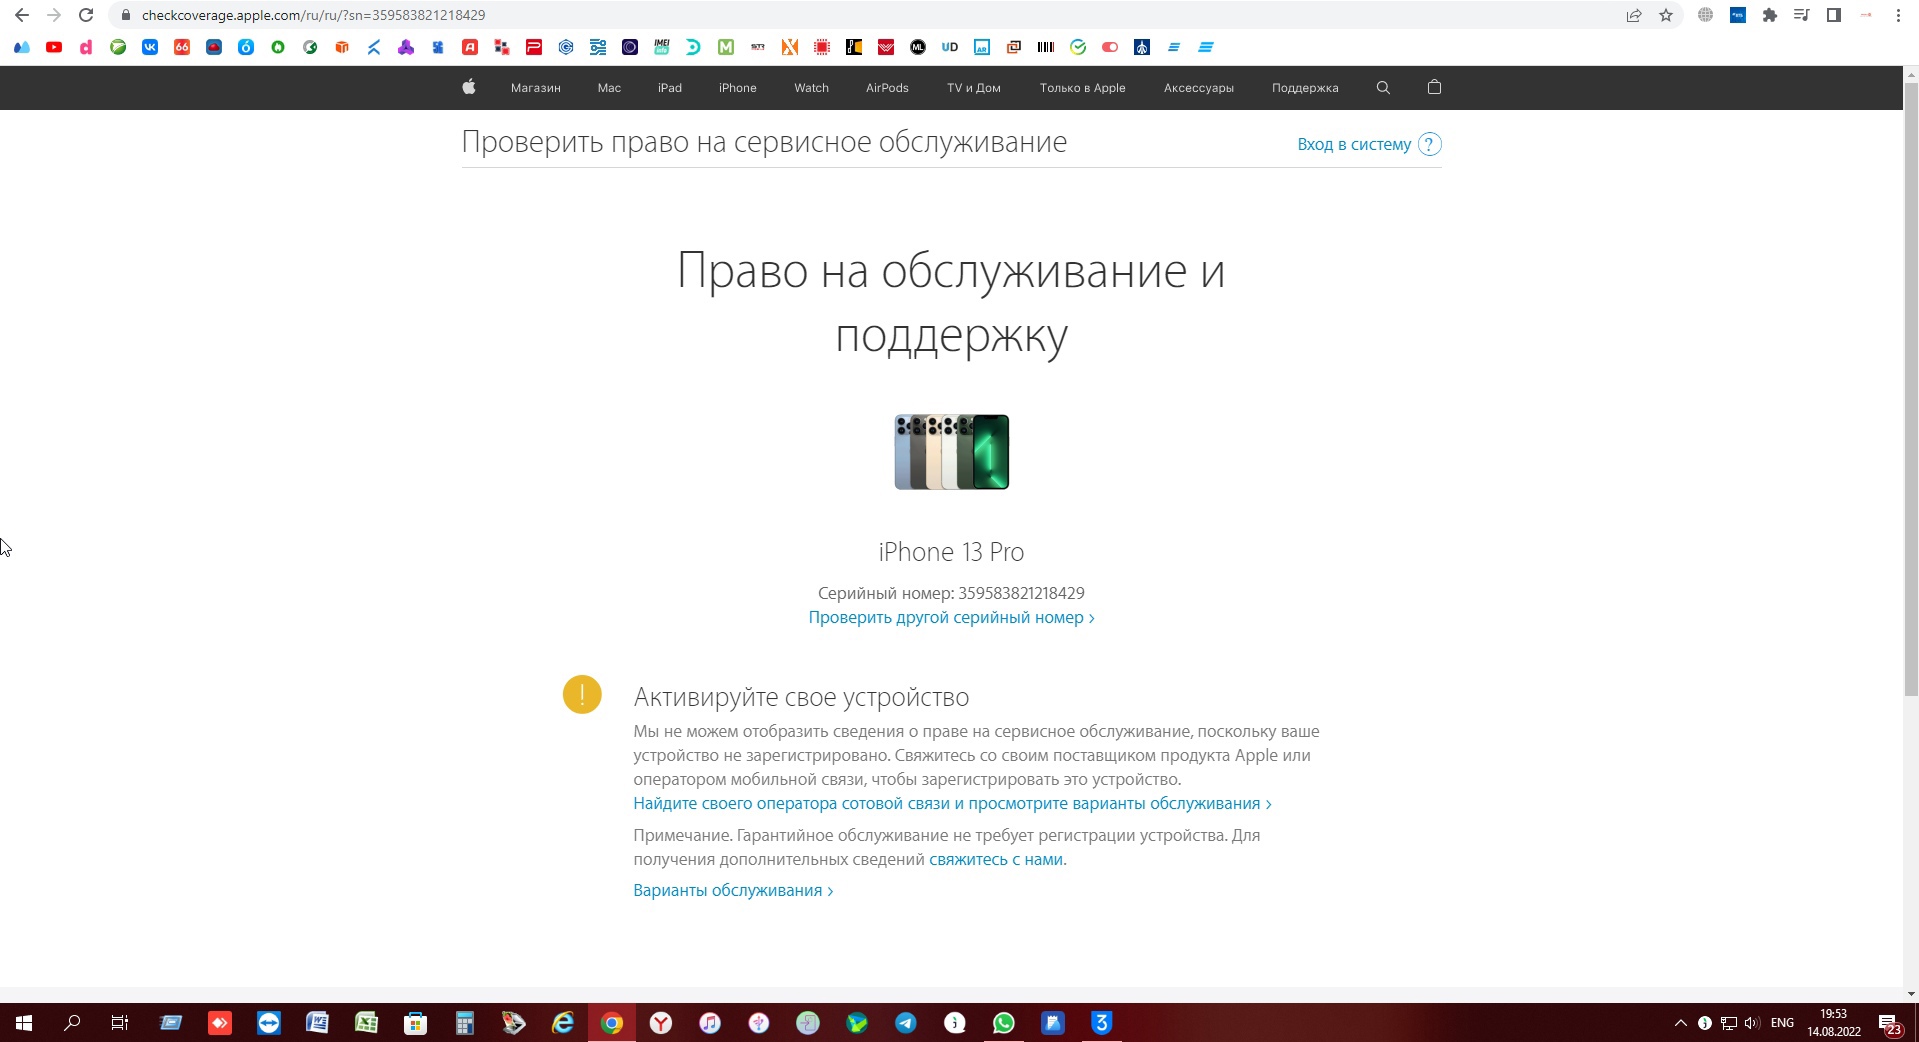Open the shopping bag icon
This screenshot has height=1042, width=1919.
1434,87
